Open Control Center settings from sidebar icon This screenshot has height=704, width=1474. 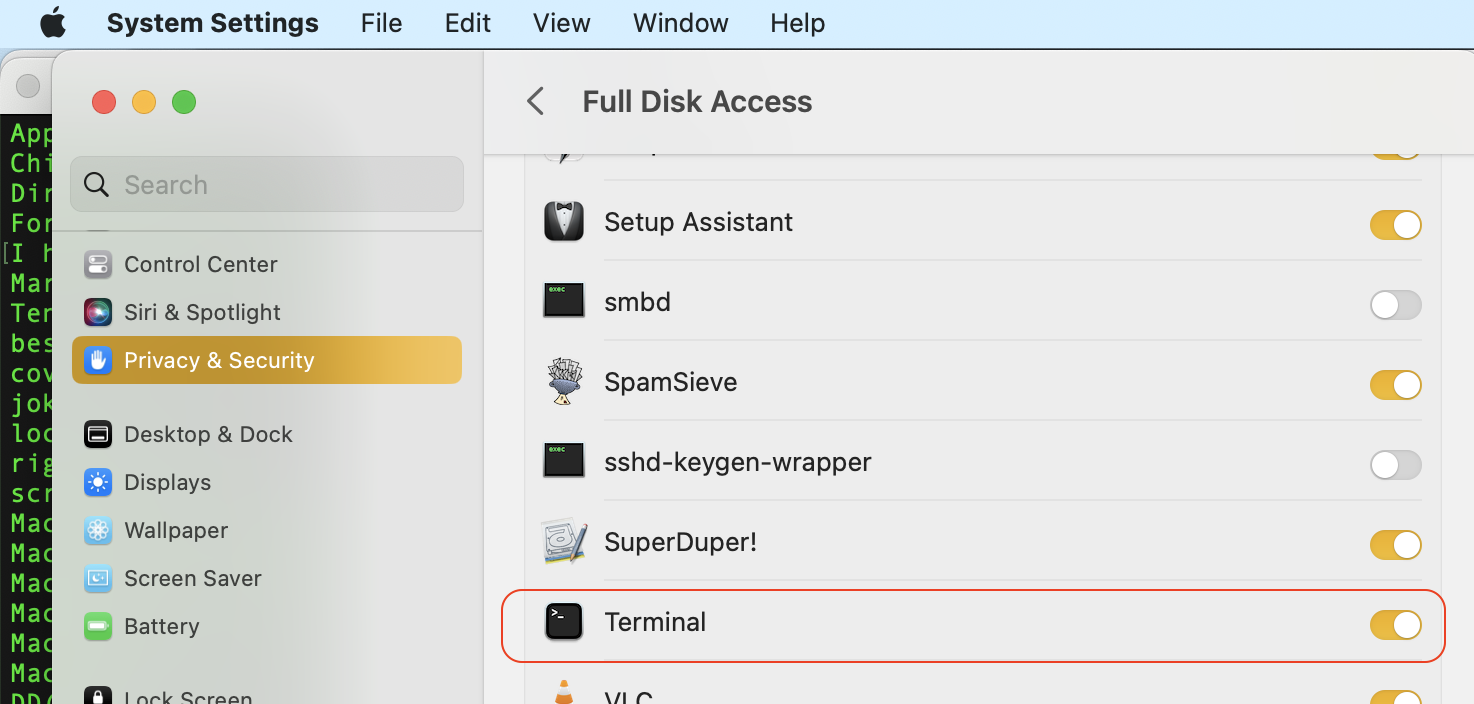pos(97,264)
